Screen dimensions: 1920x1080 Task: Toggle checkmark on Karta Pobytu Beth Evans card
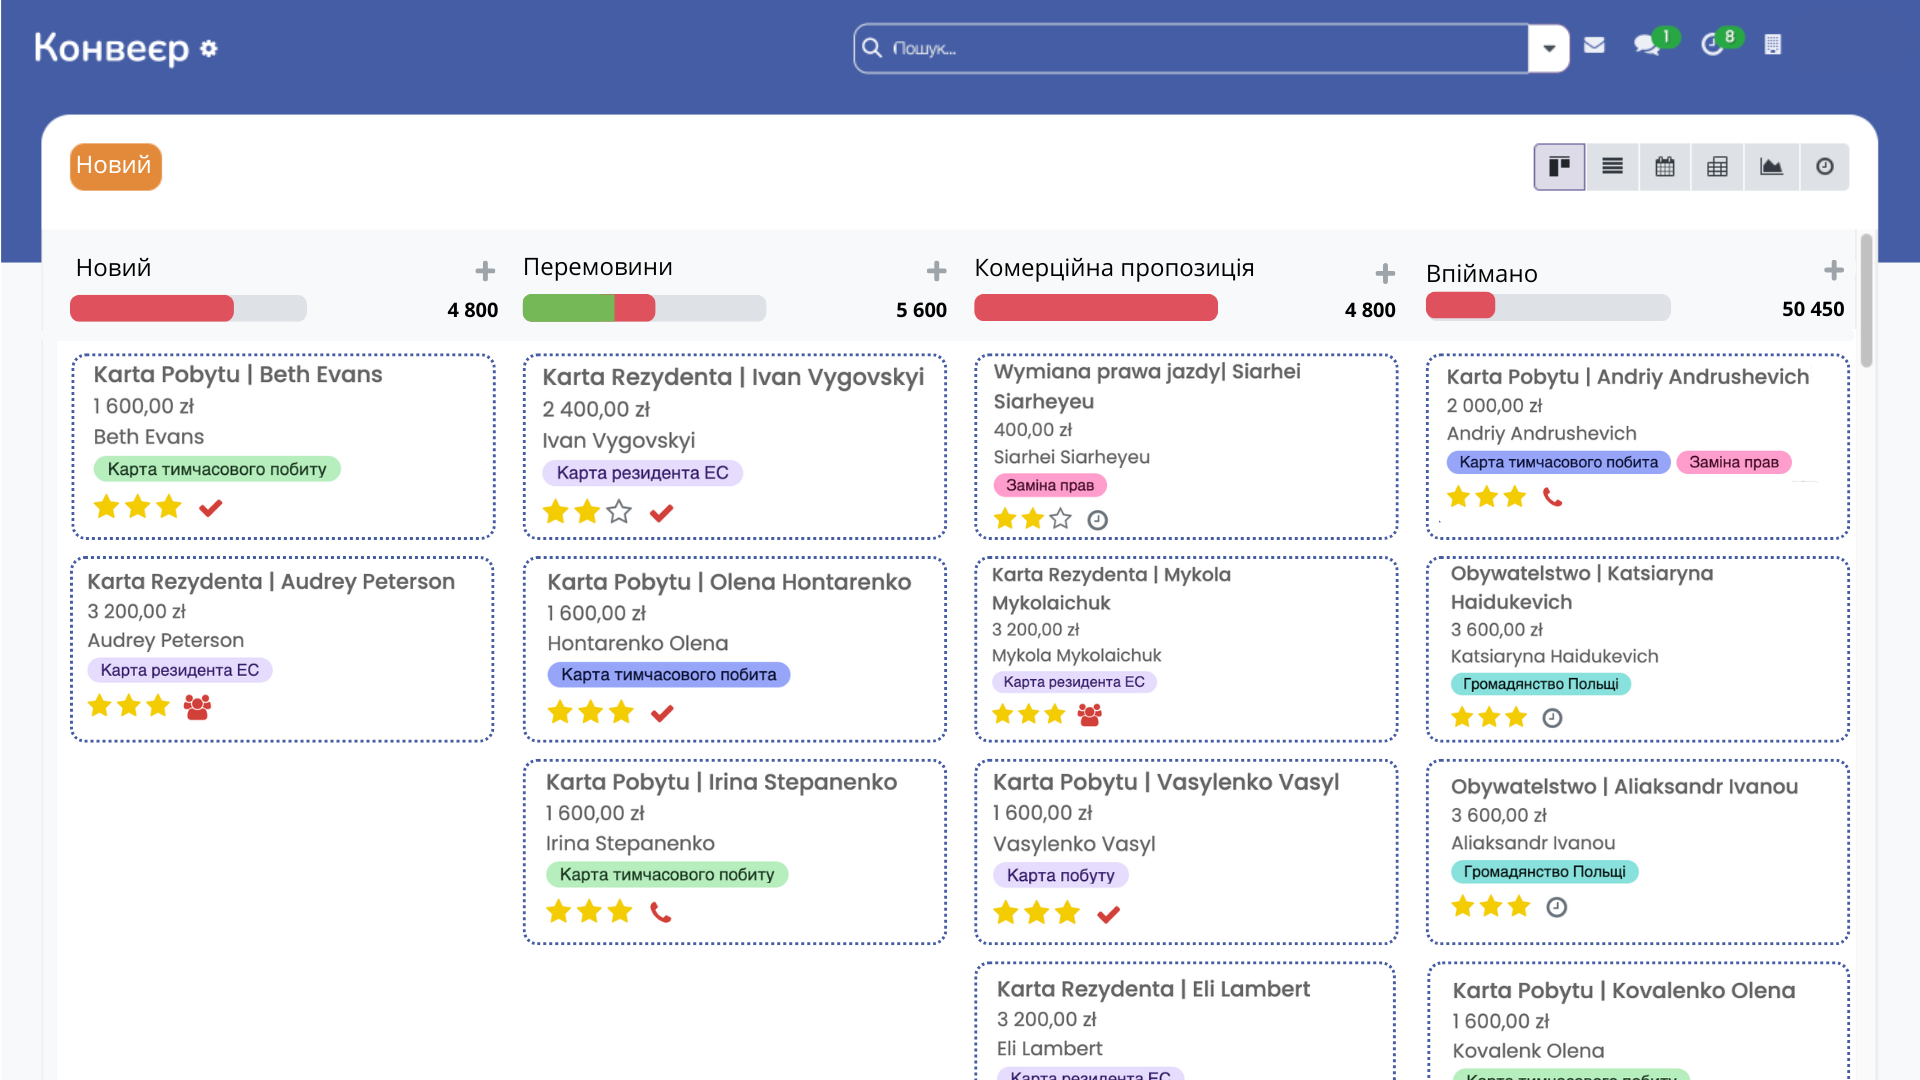click(209, 507)
